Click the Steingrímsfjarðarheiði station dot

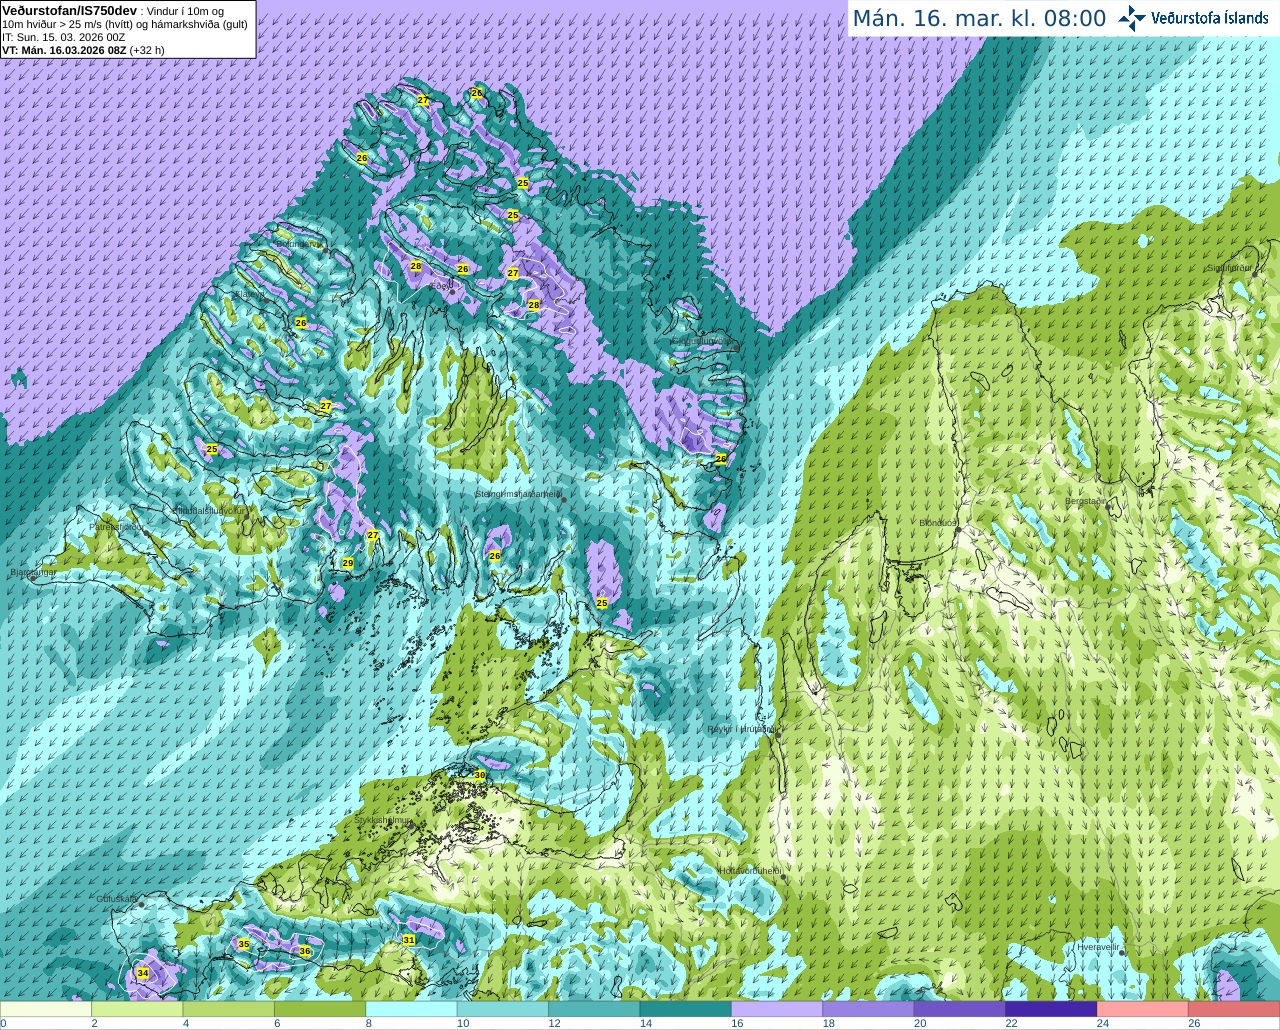click(564, 498)
